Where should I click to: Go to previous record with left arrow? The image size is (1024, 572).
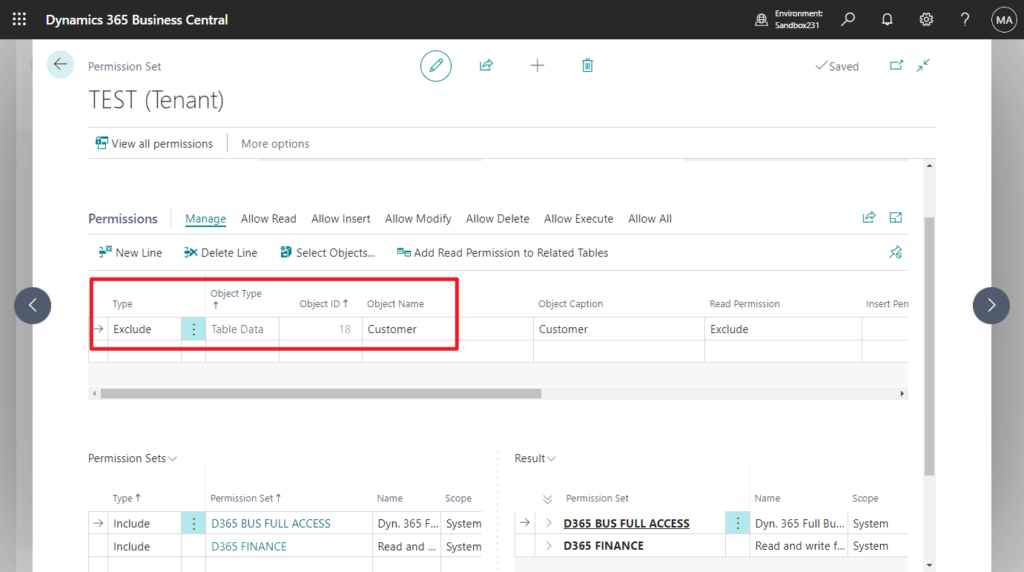click(x=33, y=305)
